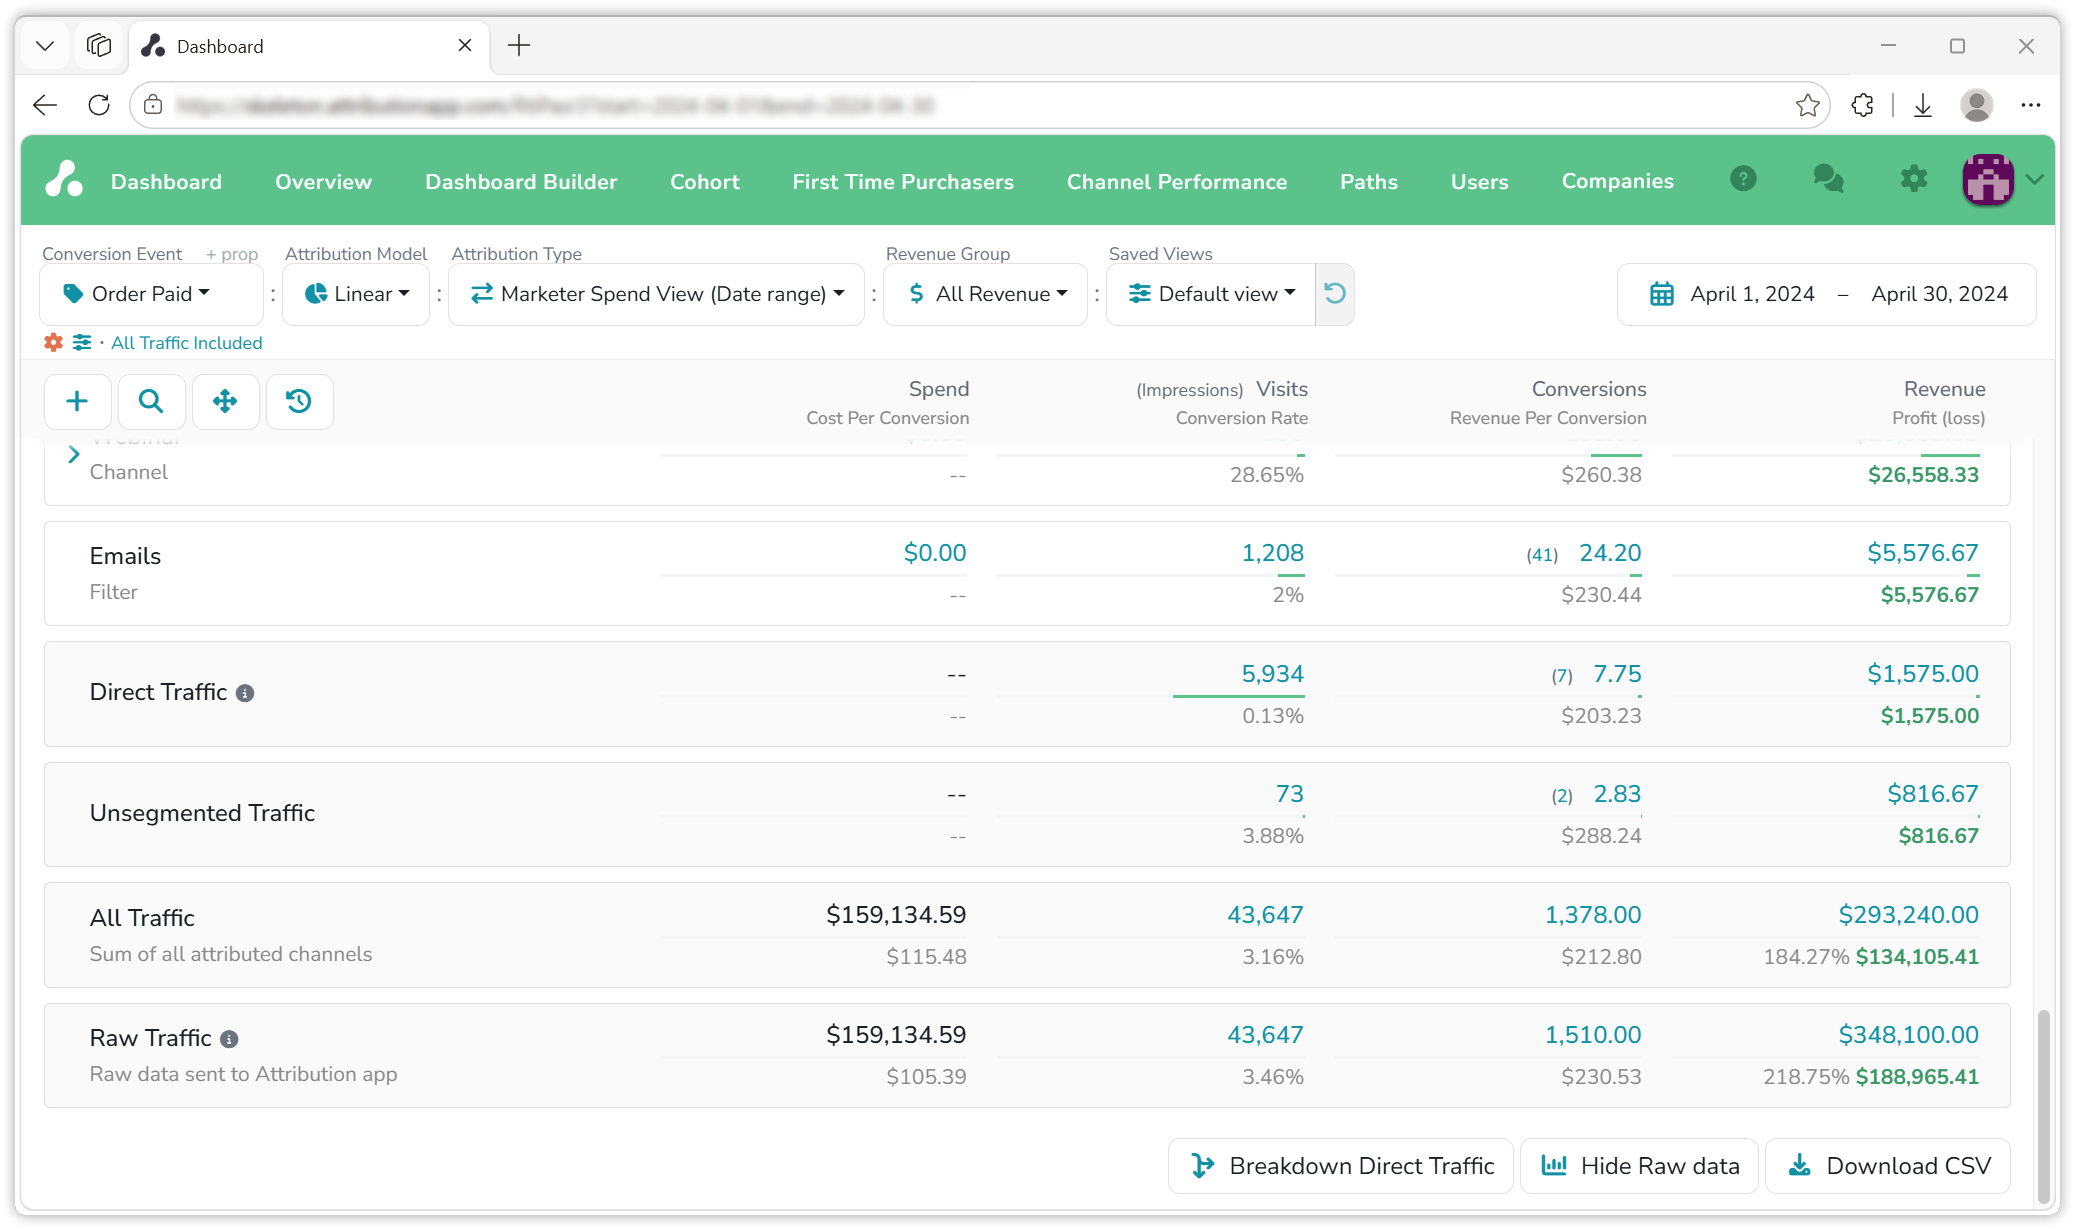Click All Traffic Included link

pos(187,343)
